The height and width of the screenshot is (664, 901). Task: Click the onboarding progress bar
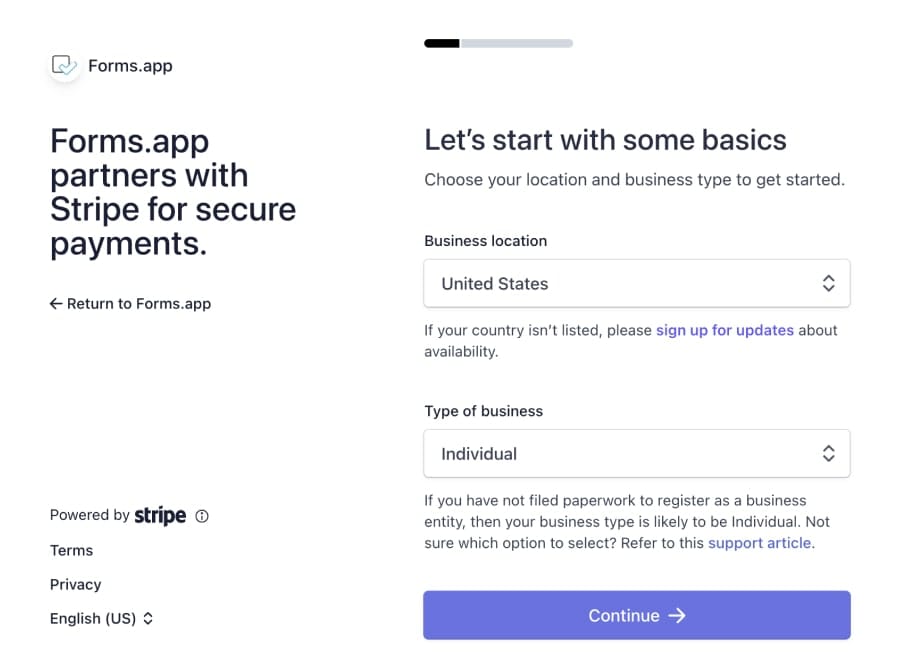[498, 44]
